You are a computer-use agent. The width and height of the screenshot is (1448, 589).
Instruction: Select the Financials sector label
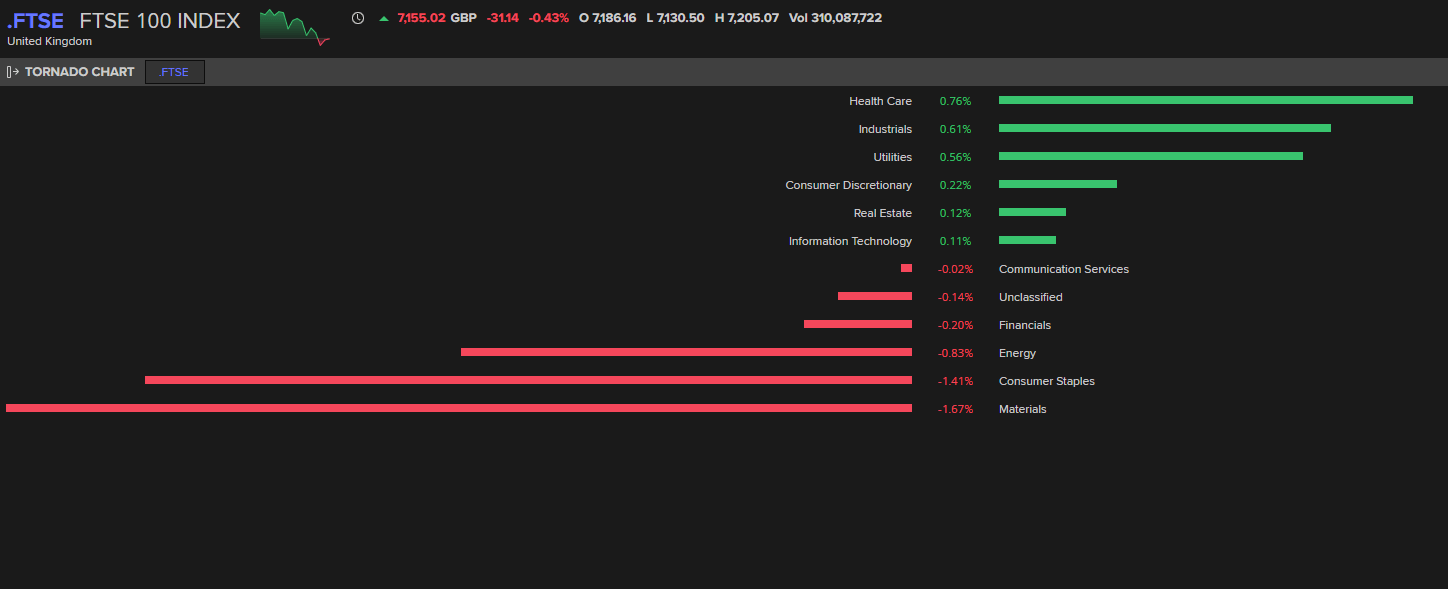1025,325
